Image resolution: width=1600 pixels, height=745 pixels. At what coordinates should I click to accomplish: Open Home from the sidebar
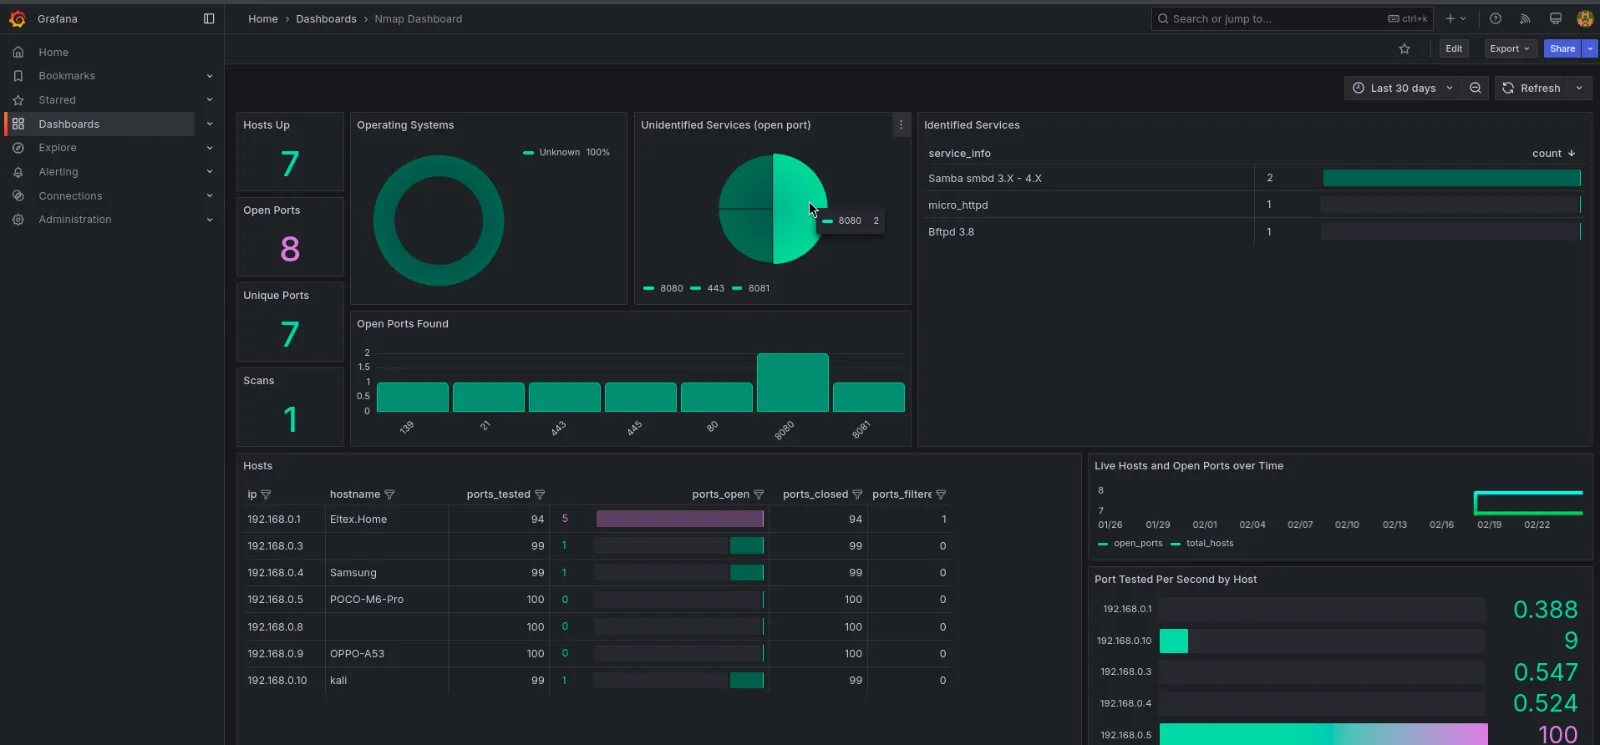(54, 52)
